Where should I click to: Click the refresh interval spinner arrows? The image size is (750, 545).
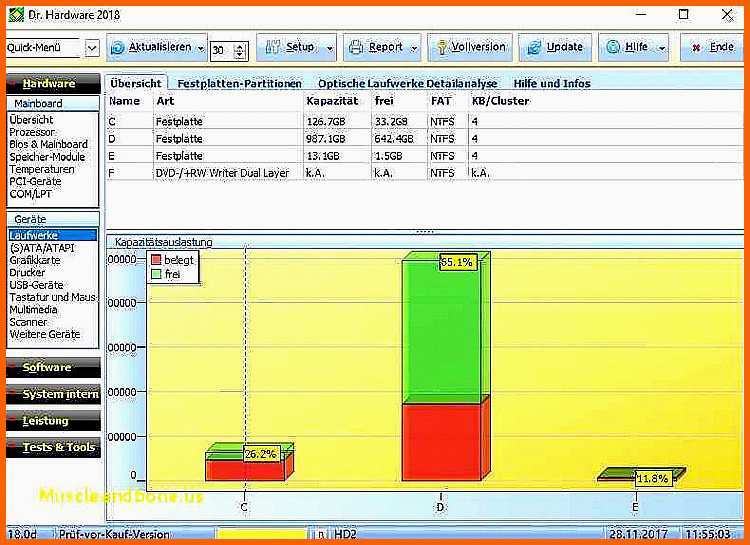[x=240, y=49]
